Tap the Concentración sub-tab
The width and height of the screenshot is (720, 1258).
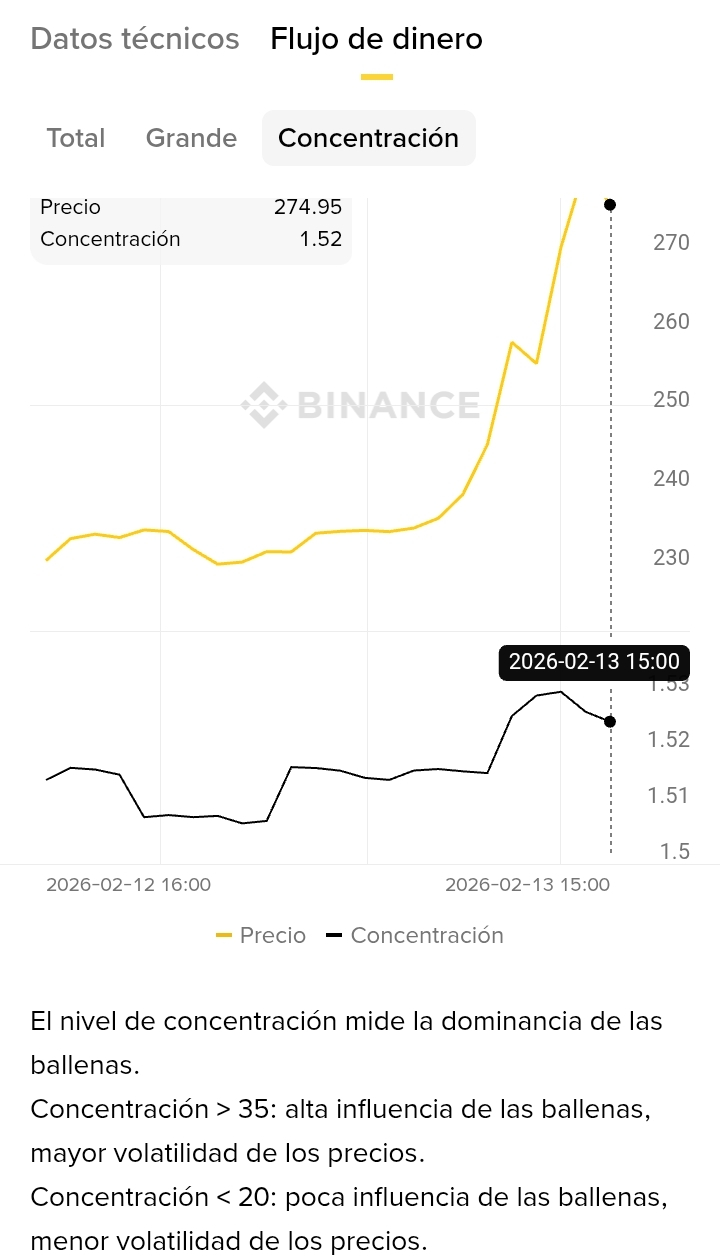(x=368, y=138)
